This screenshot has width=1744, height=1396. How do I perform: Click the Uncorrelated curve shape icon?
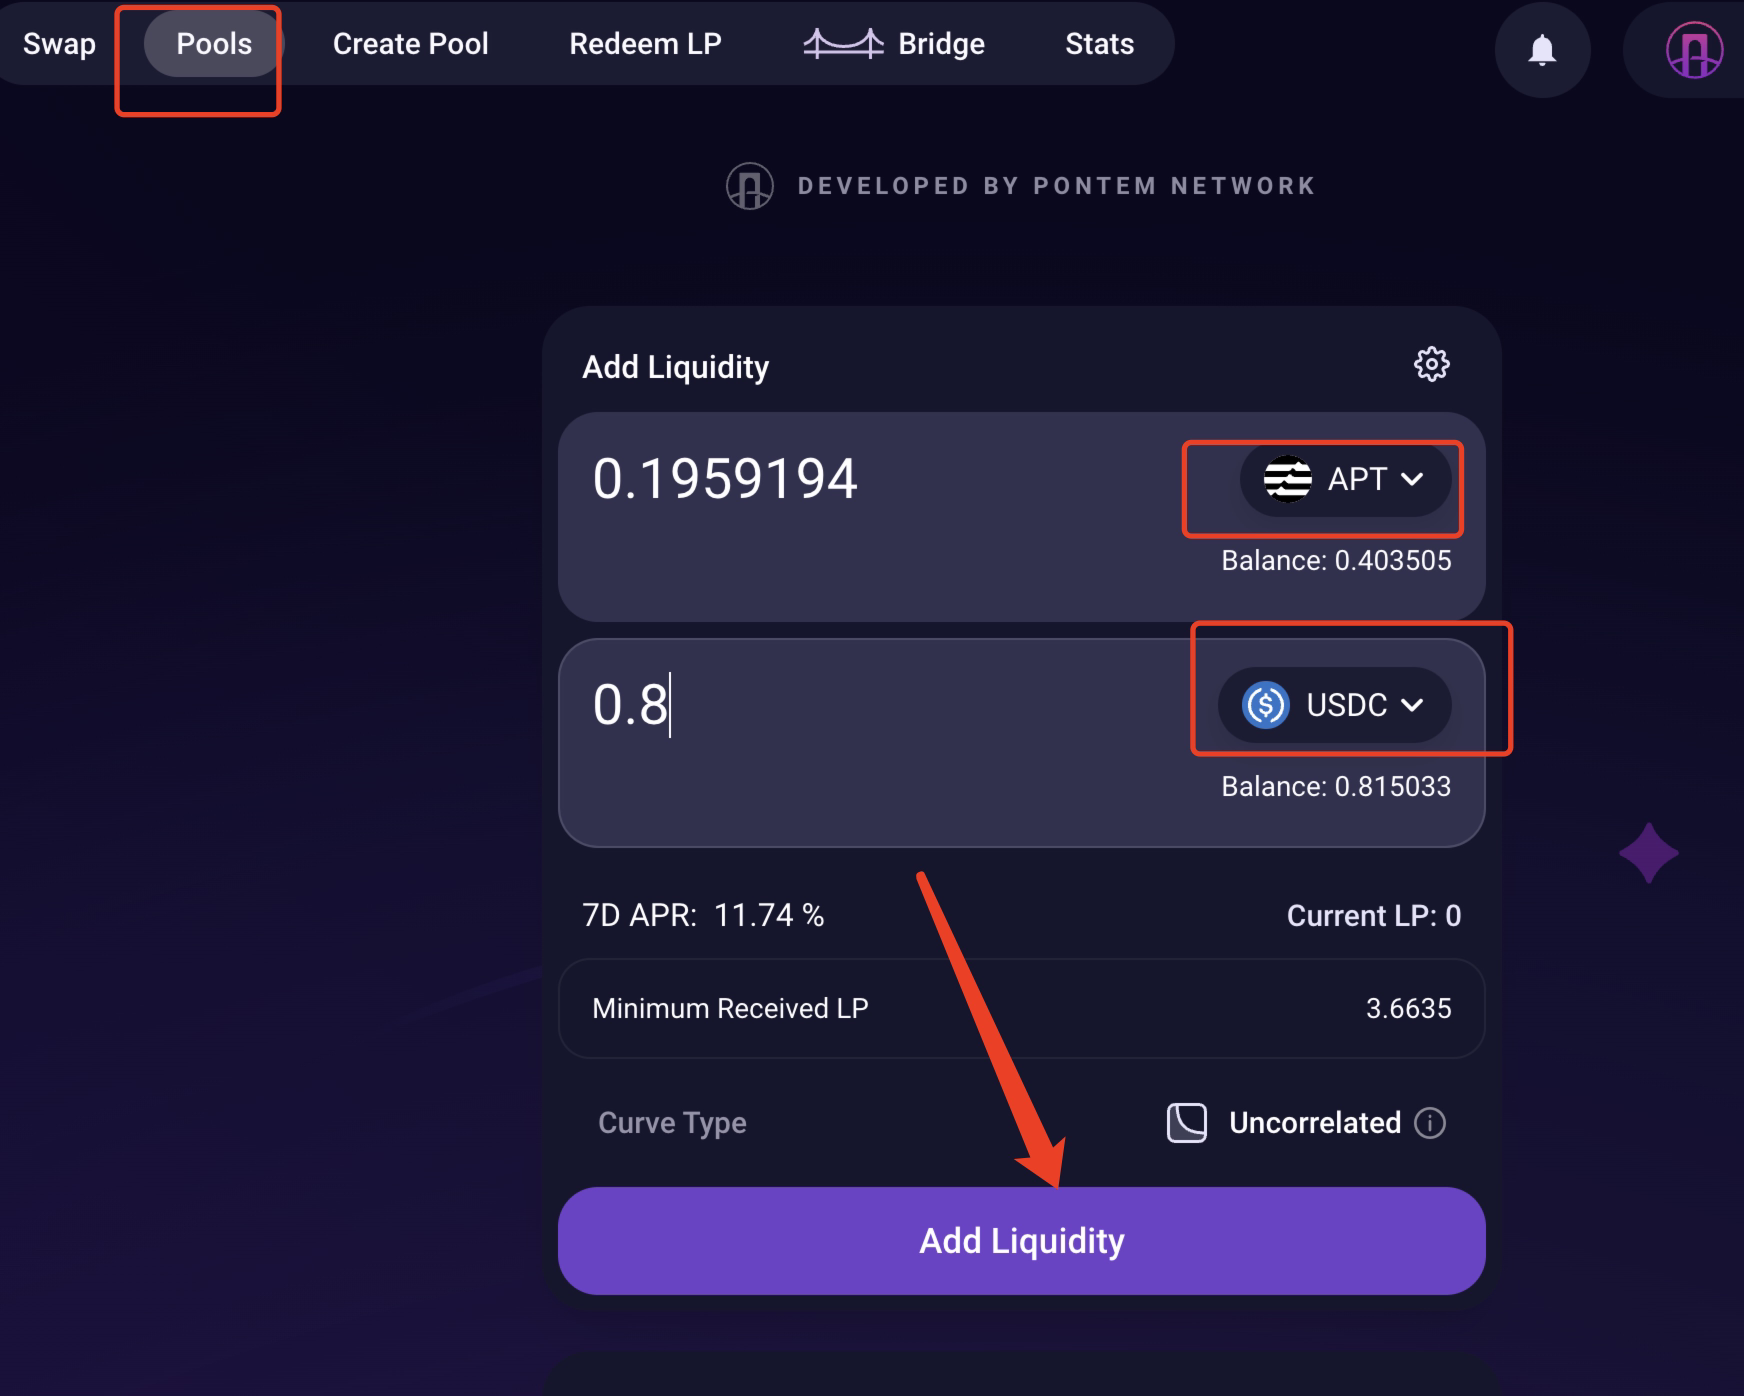coord(1187,1123)
